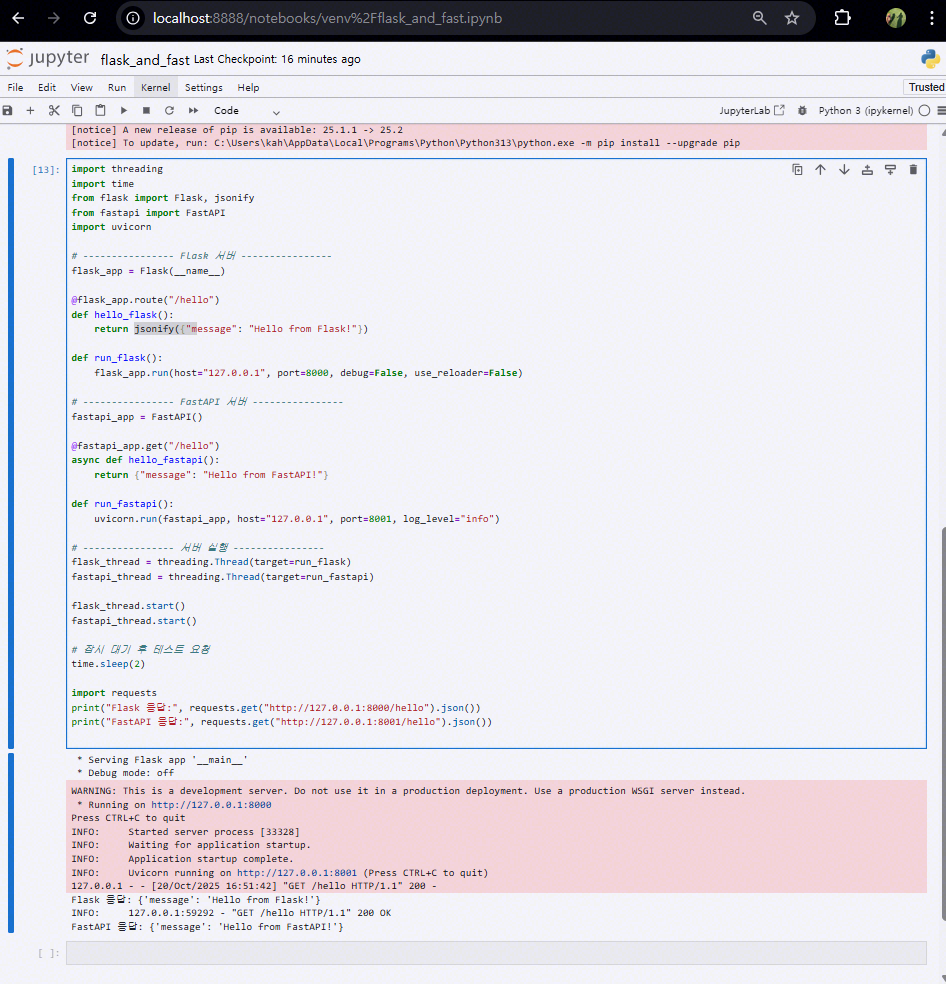The width and height of the screenshot is (946, 984).
Task: Click the notebook title flask_and_fast
Action: (x=145, y=60)
